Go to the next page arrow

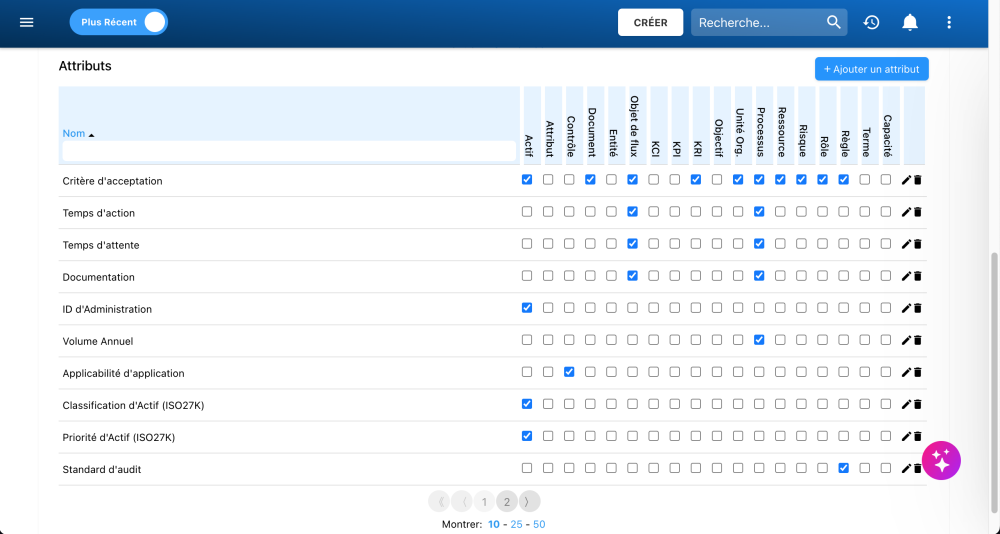pos(529,502)
